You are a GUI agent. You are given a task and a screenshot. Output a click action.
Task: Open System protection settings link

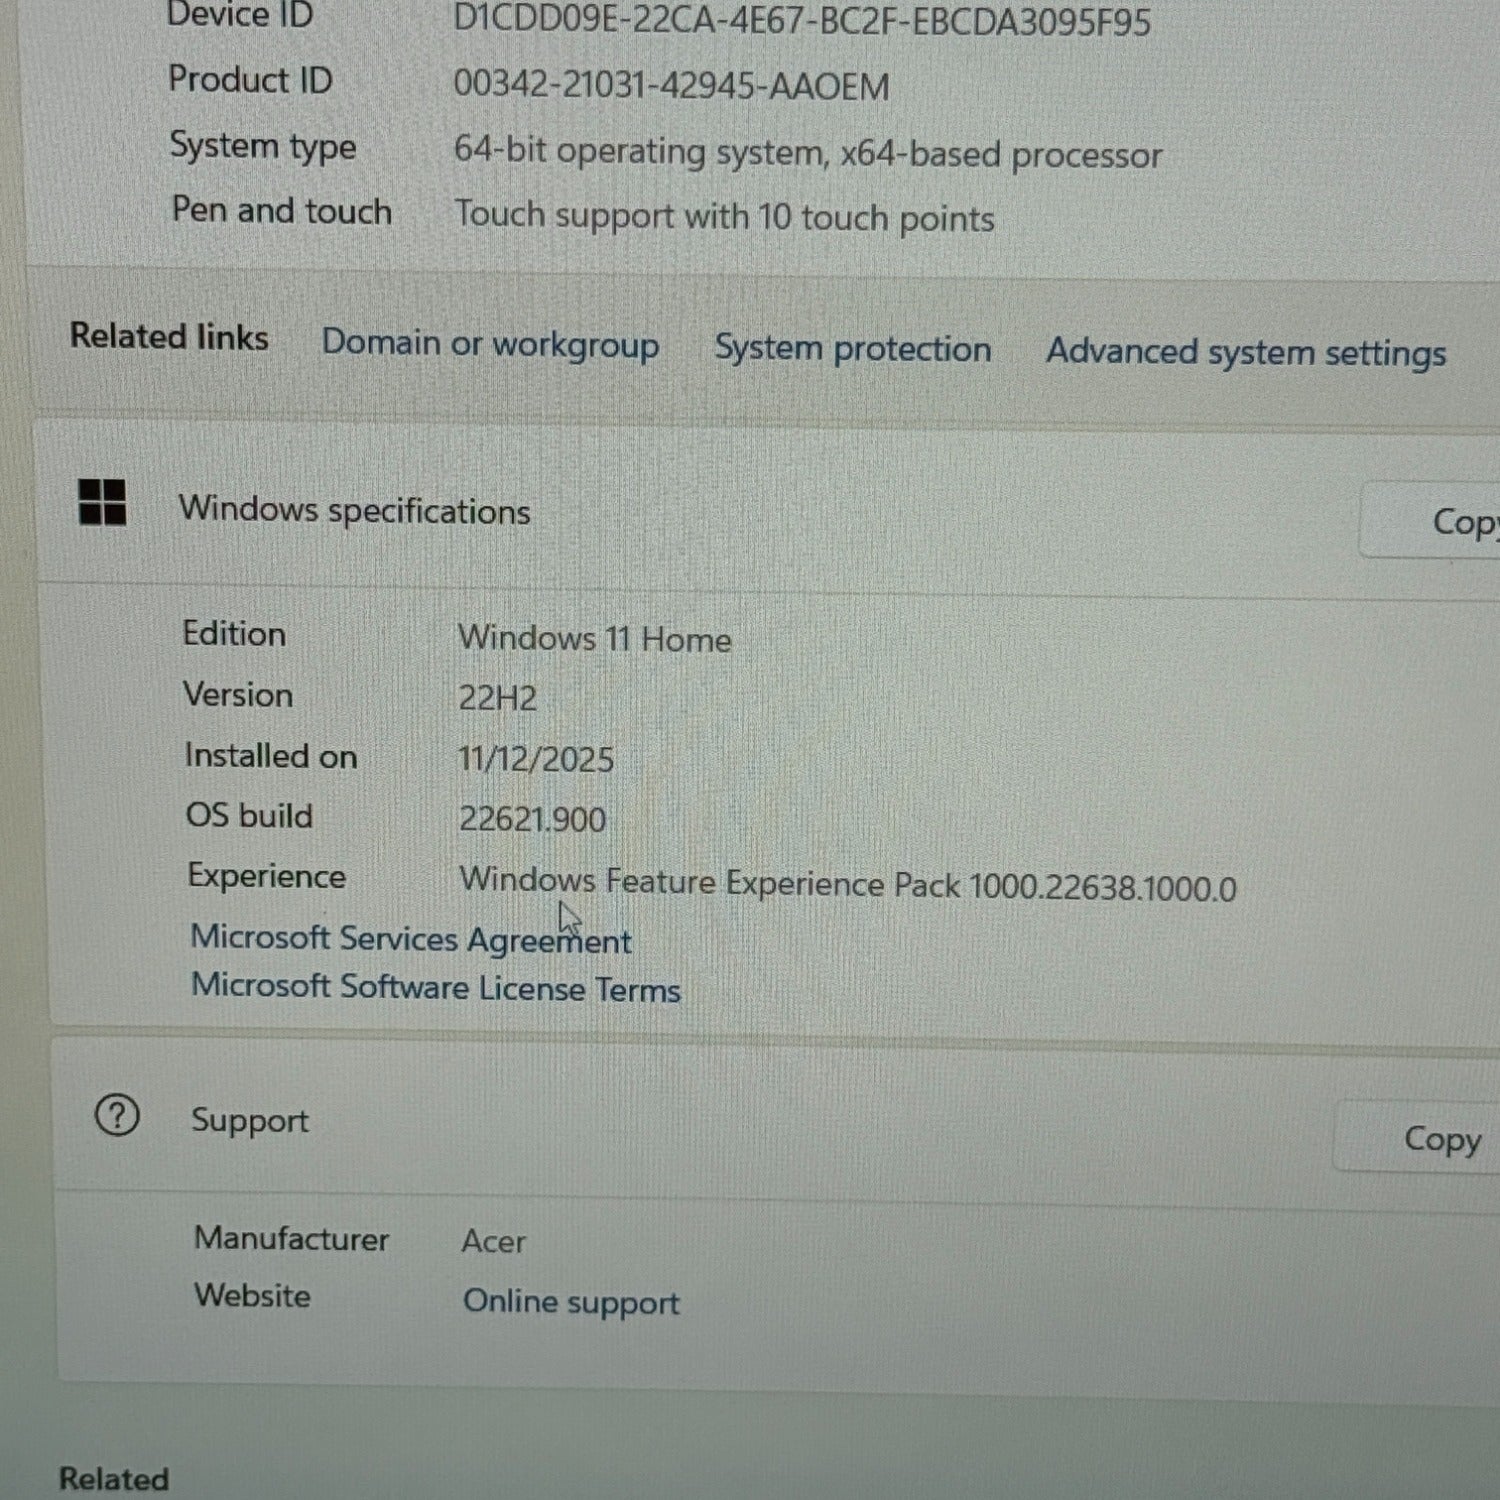[852, 349]
